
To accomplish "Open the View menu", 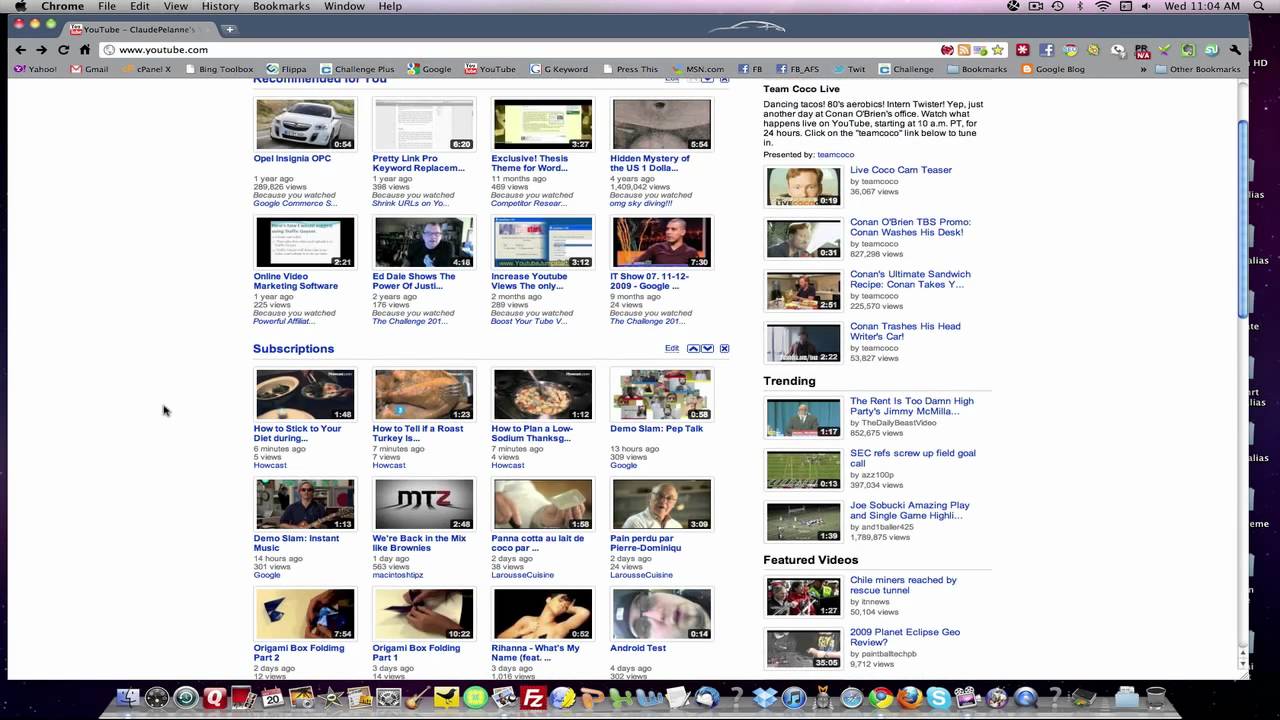I will tap(175, 6).
